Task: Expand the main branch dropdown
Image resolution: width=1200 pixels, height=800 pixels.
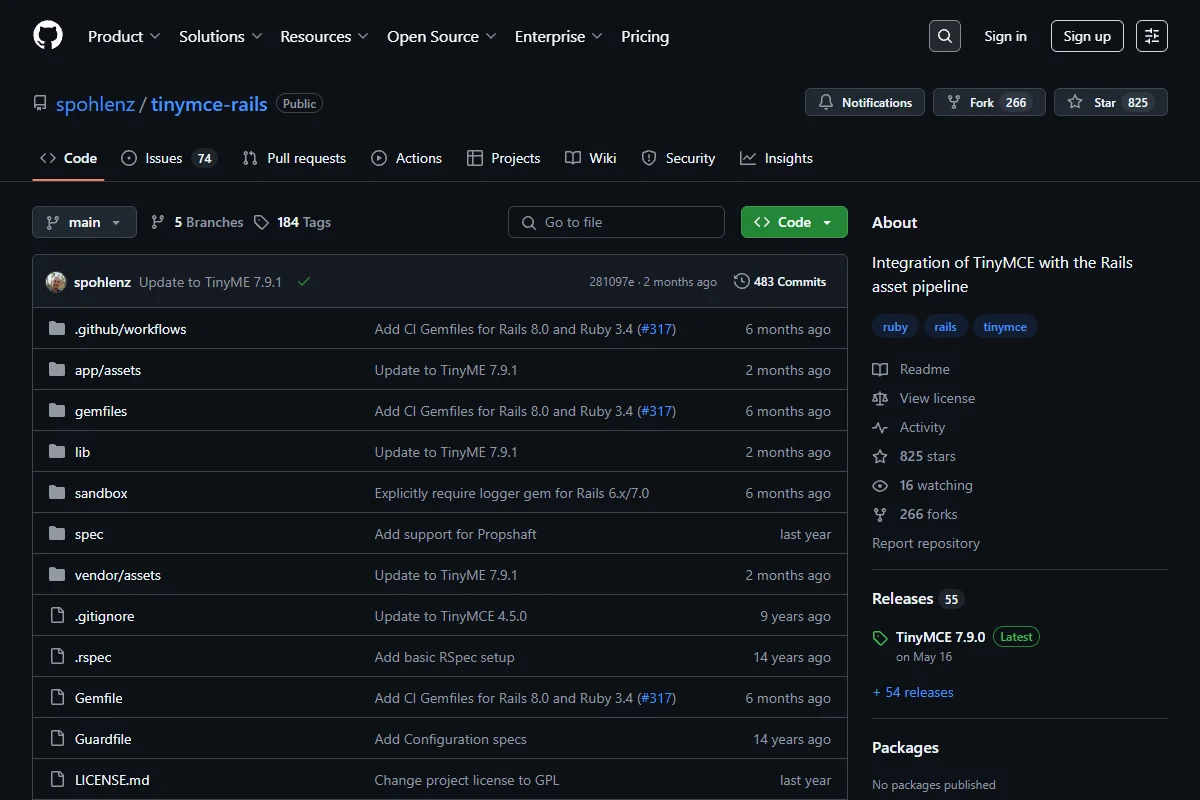Action: pyautogui.click(x=84, y=222)
